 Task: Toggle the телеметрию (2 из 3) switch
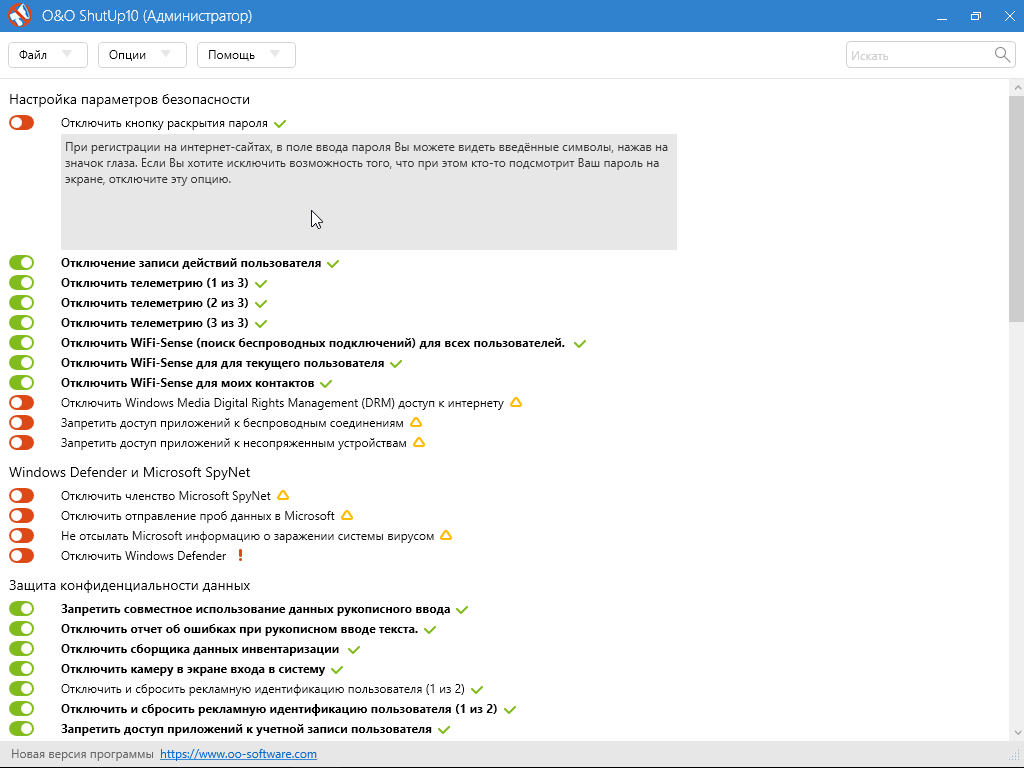[22, 302]
